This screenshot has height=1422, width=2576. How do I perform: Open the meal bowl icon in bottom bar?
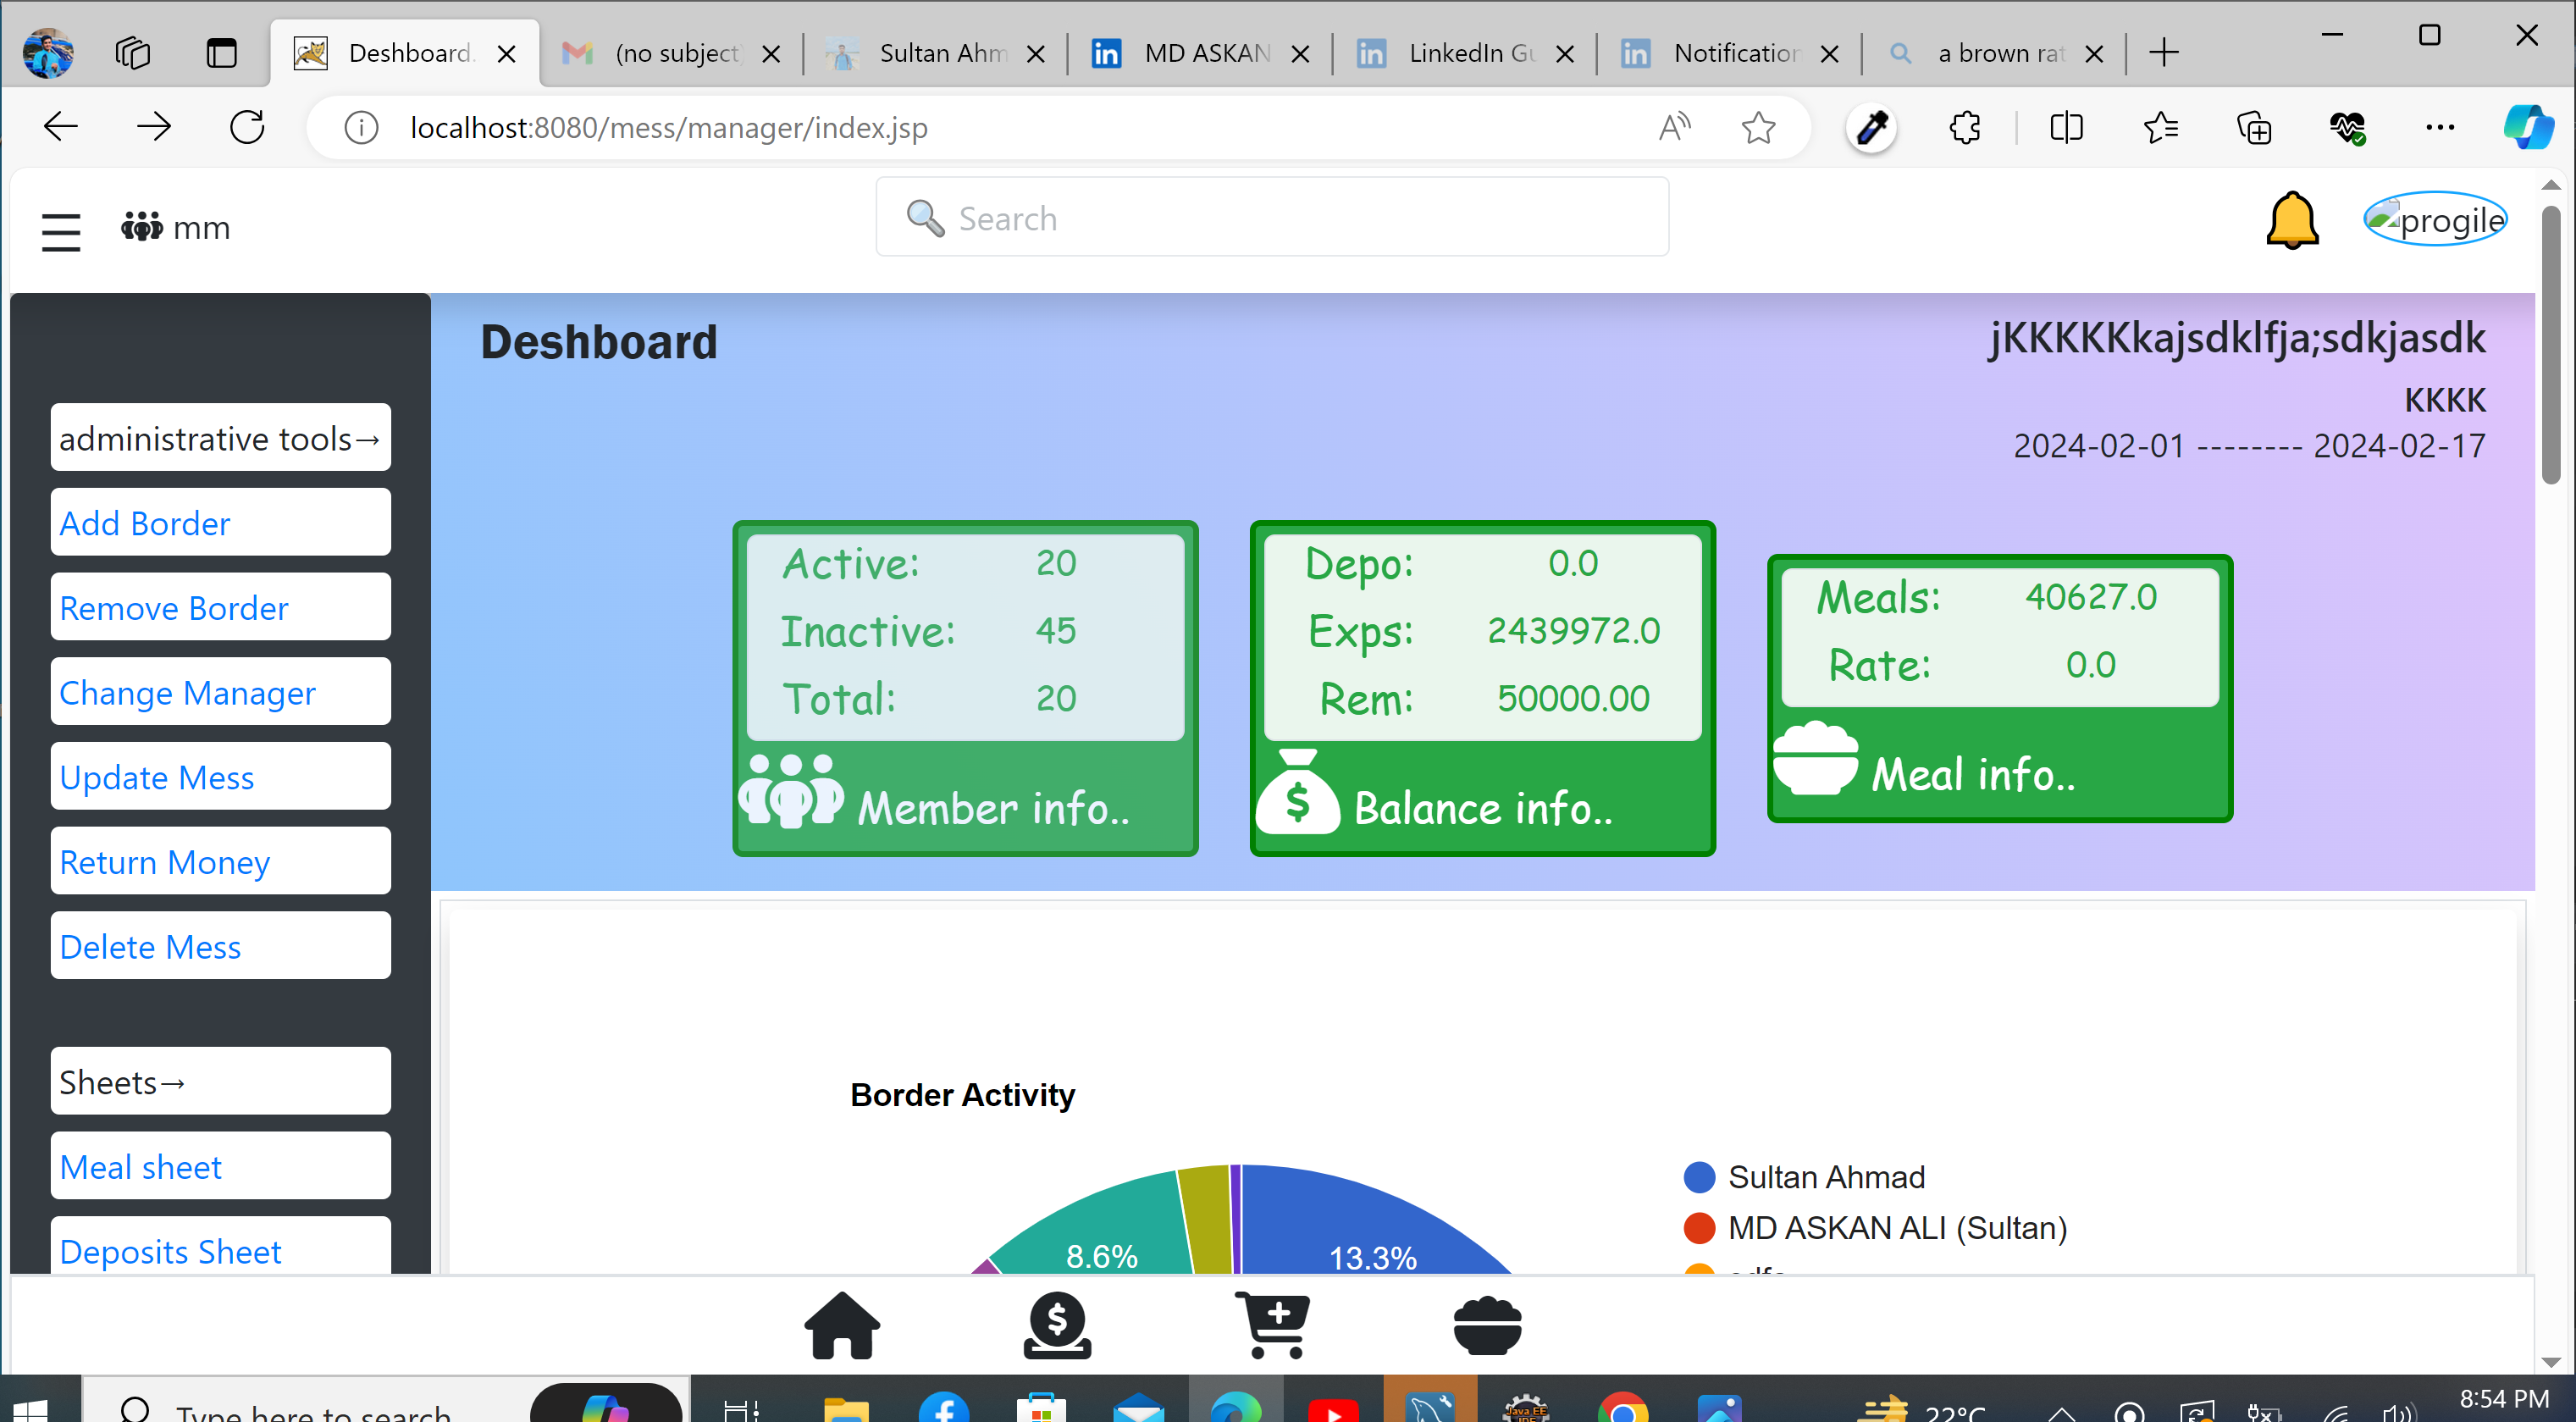click(x=1488, y=1325)
